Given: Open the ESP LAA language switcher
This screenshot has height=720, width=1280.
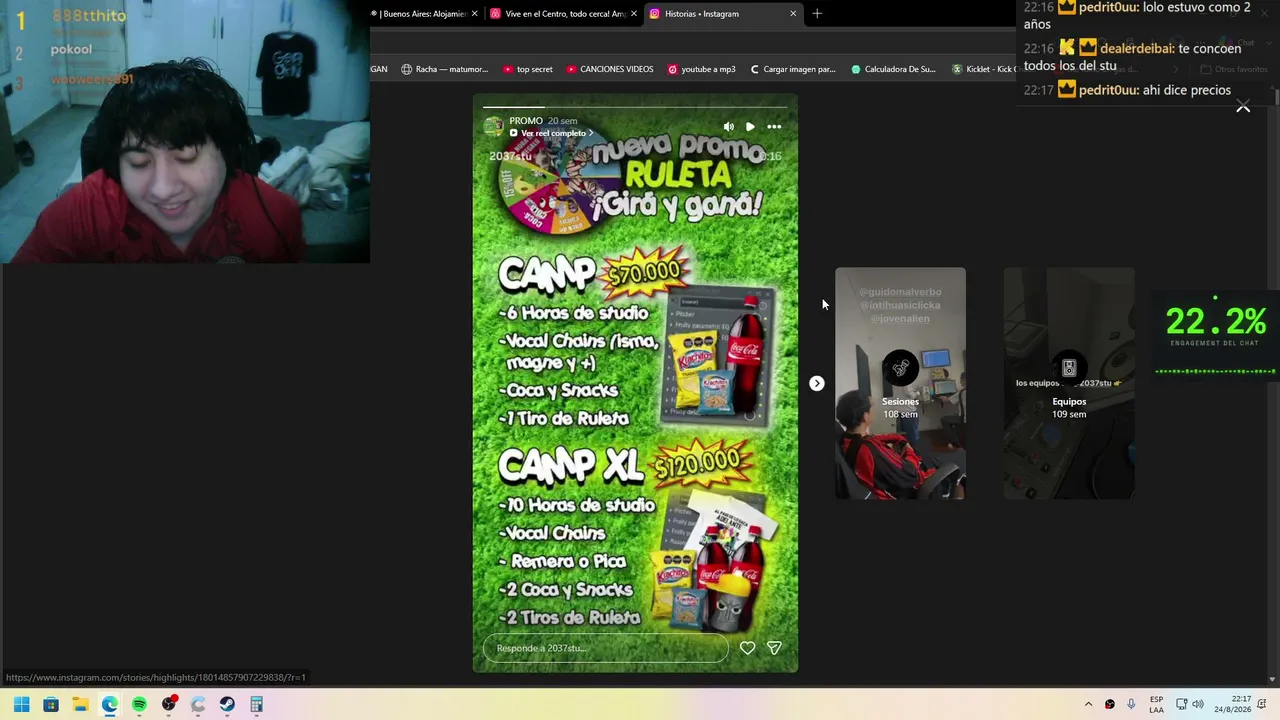Looking at the screenshot, I should click(1156, 704).
